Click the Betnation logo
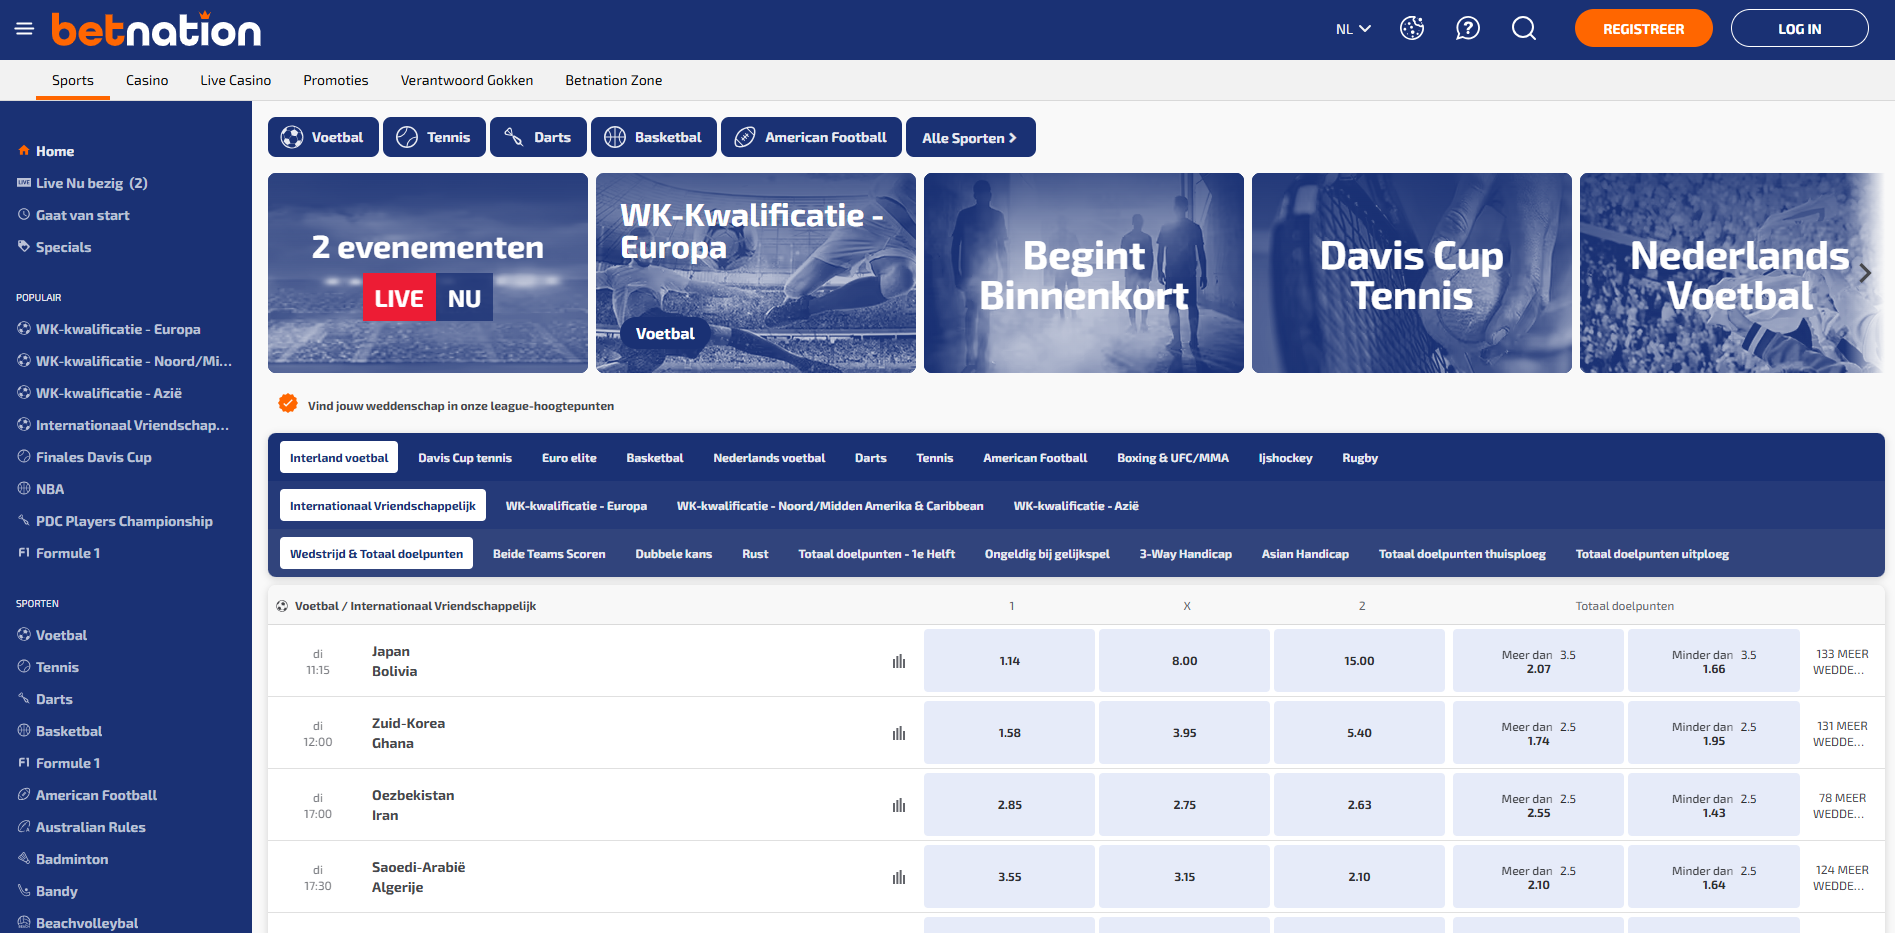1895x933 pixels. (x=156, y=29)
